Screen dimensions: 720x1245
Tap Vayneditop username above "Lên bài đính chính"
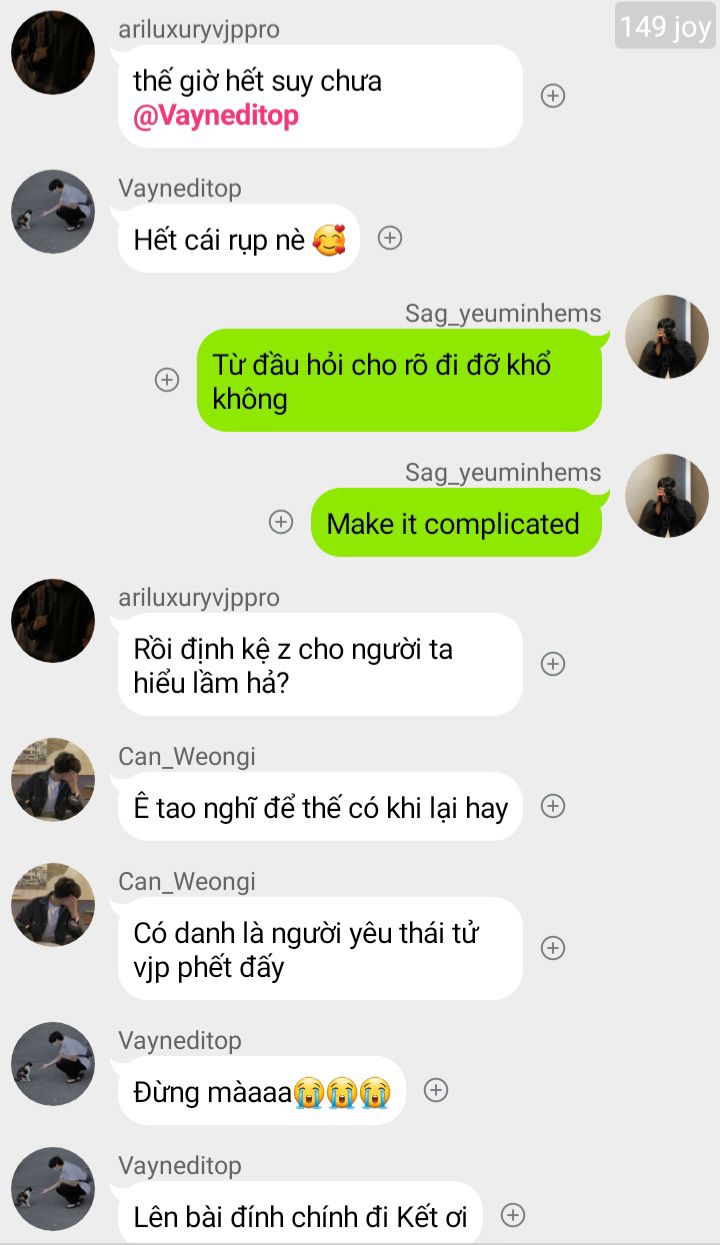(180, 1165)
